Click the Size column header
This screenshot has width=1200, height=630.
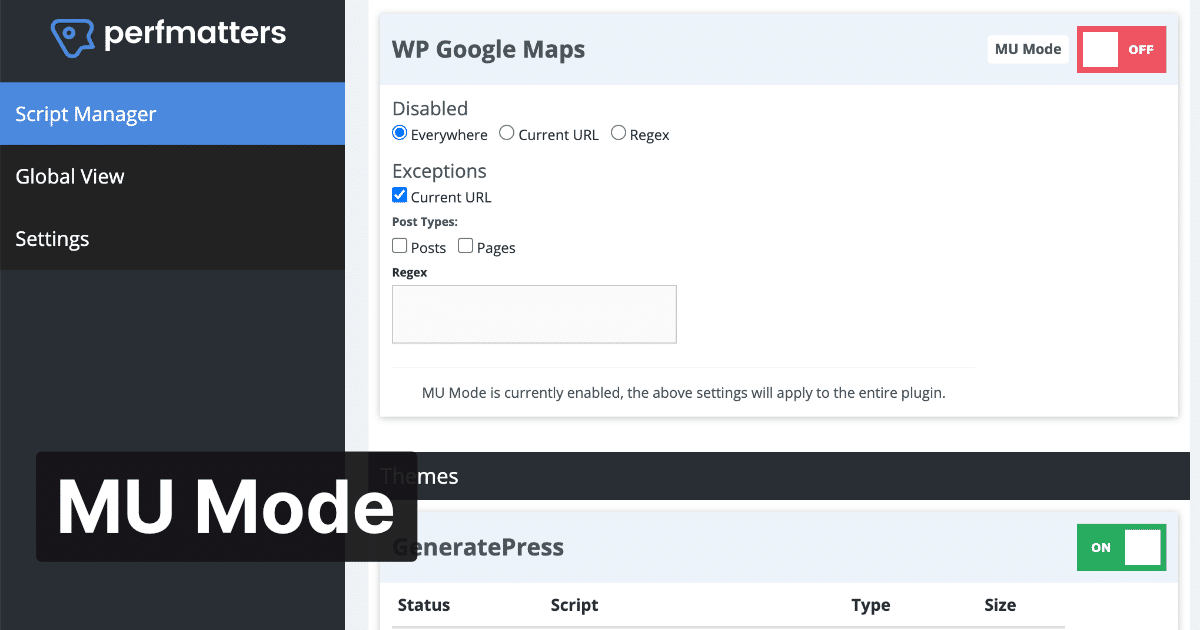click(x=1000, y=605)
